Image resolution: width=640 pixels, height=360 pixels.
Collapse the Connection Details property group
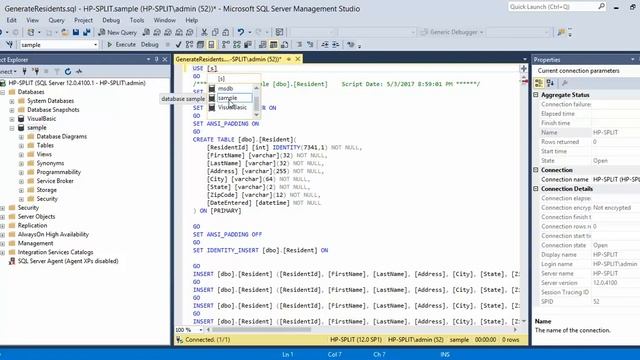pos(536,189)
